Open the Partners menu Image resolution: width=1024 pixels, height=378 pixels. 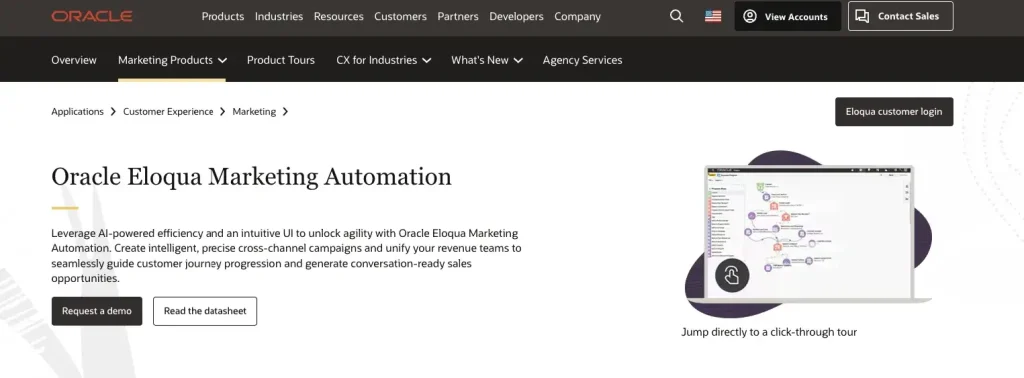point(458,16)
